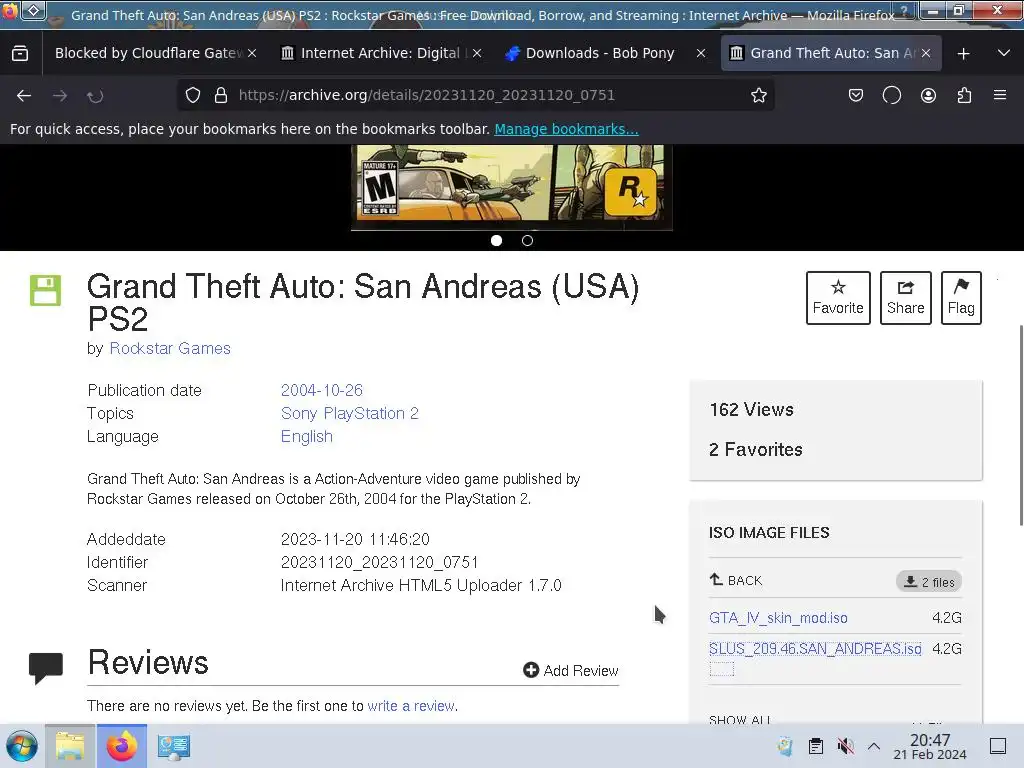Click the 2 Favorites text

(x=756, y=449)
